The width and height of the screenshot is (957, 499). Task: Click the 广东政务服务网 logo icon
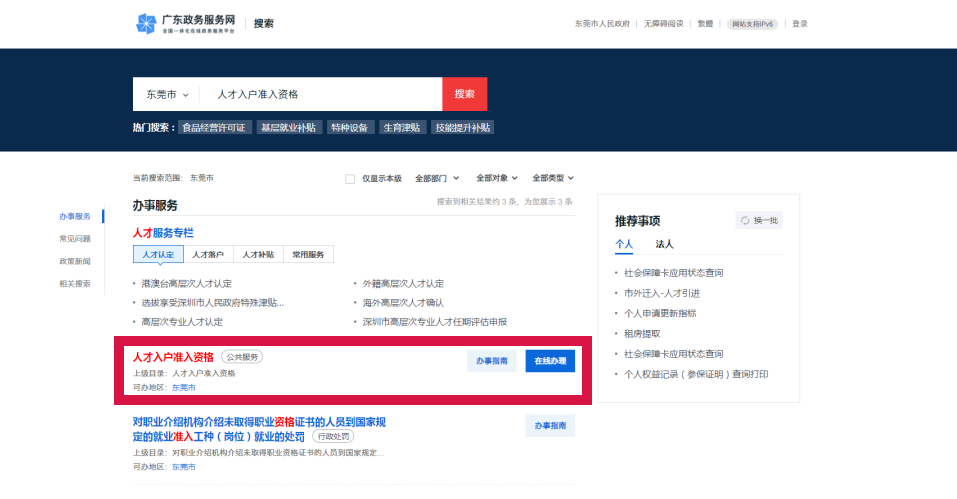[x=147, y=23]
